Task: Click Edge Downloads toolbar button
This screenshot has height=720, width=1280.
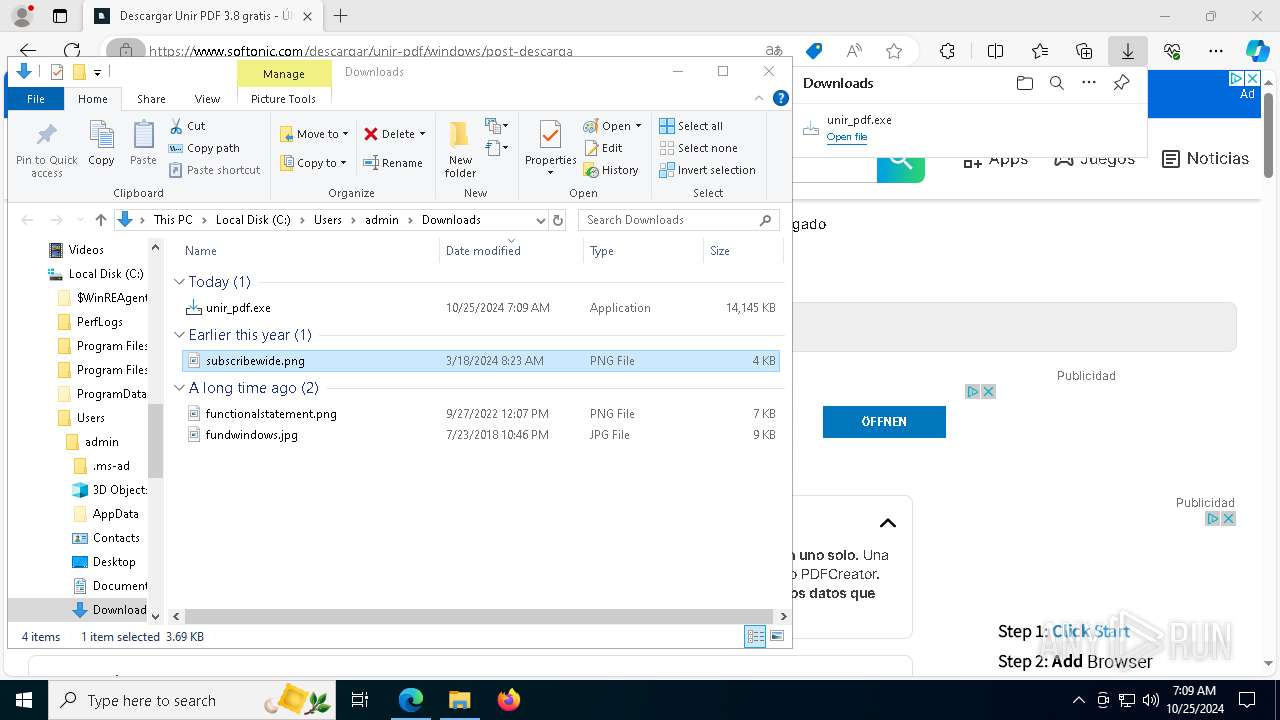Action: (x=1127, y=51)
